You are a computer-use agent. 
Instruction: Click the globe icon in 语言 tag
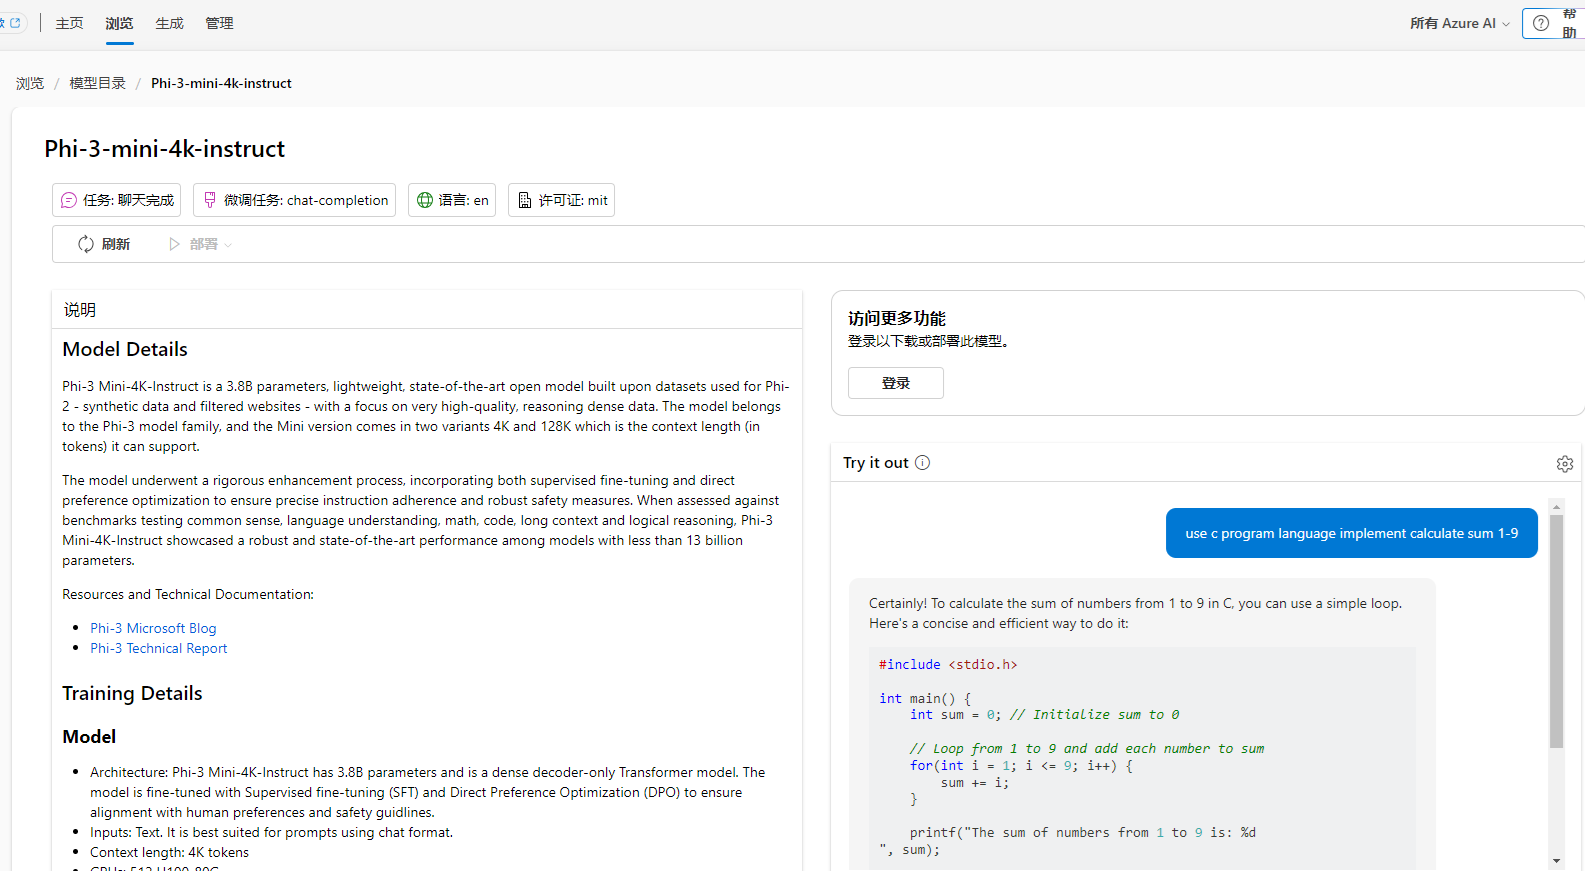(425, 200)
